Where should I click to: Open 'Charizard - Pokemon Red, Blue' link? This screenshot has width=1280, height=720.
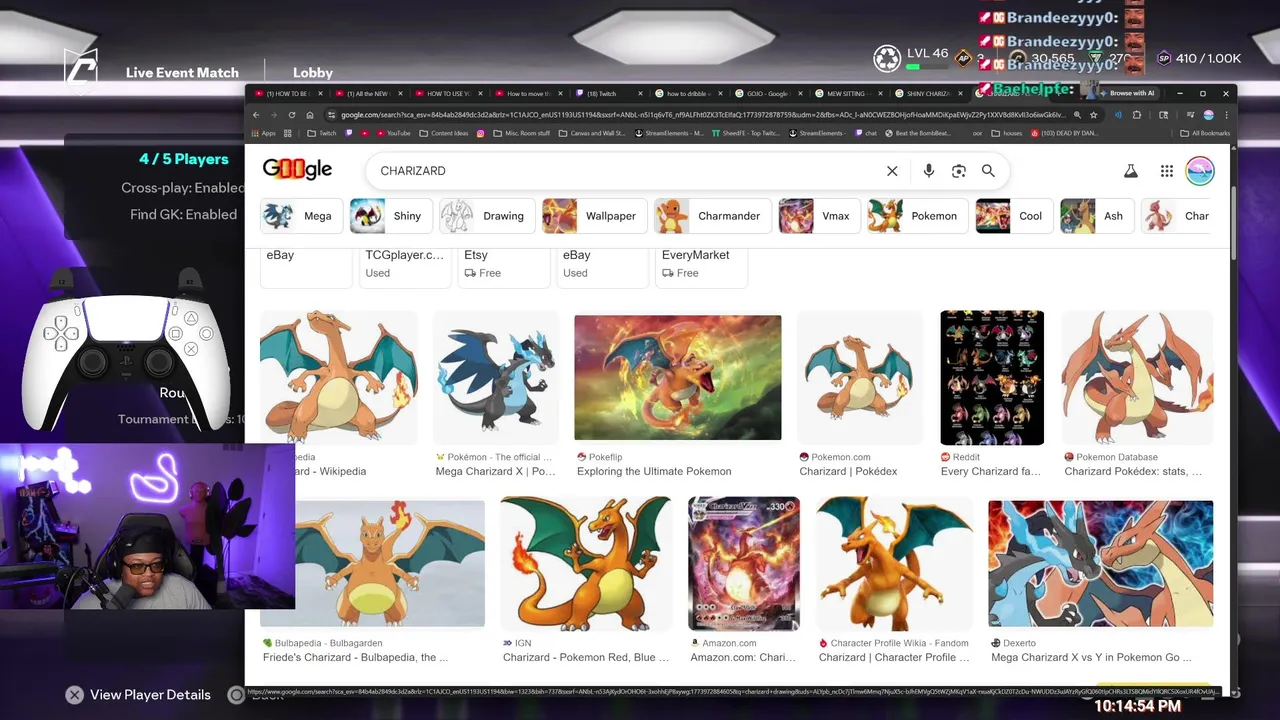coord(586,657)
